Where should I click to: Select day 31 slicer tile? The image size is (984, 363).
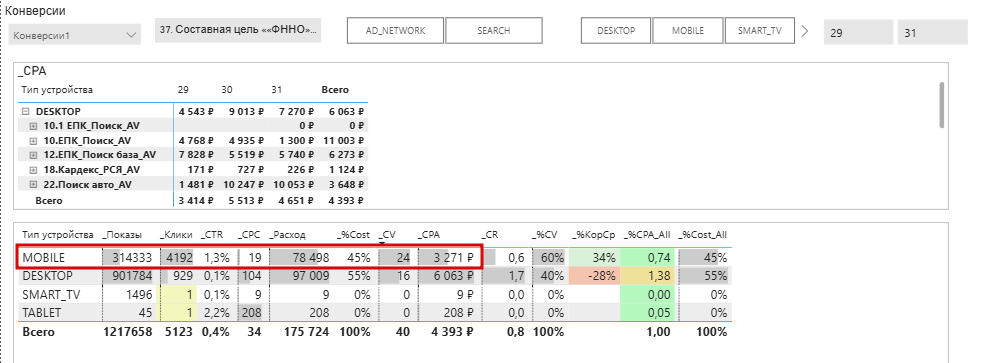[x=933, y=33]
